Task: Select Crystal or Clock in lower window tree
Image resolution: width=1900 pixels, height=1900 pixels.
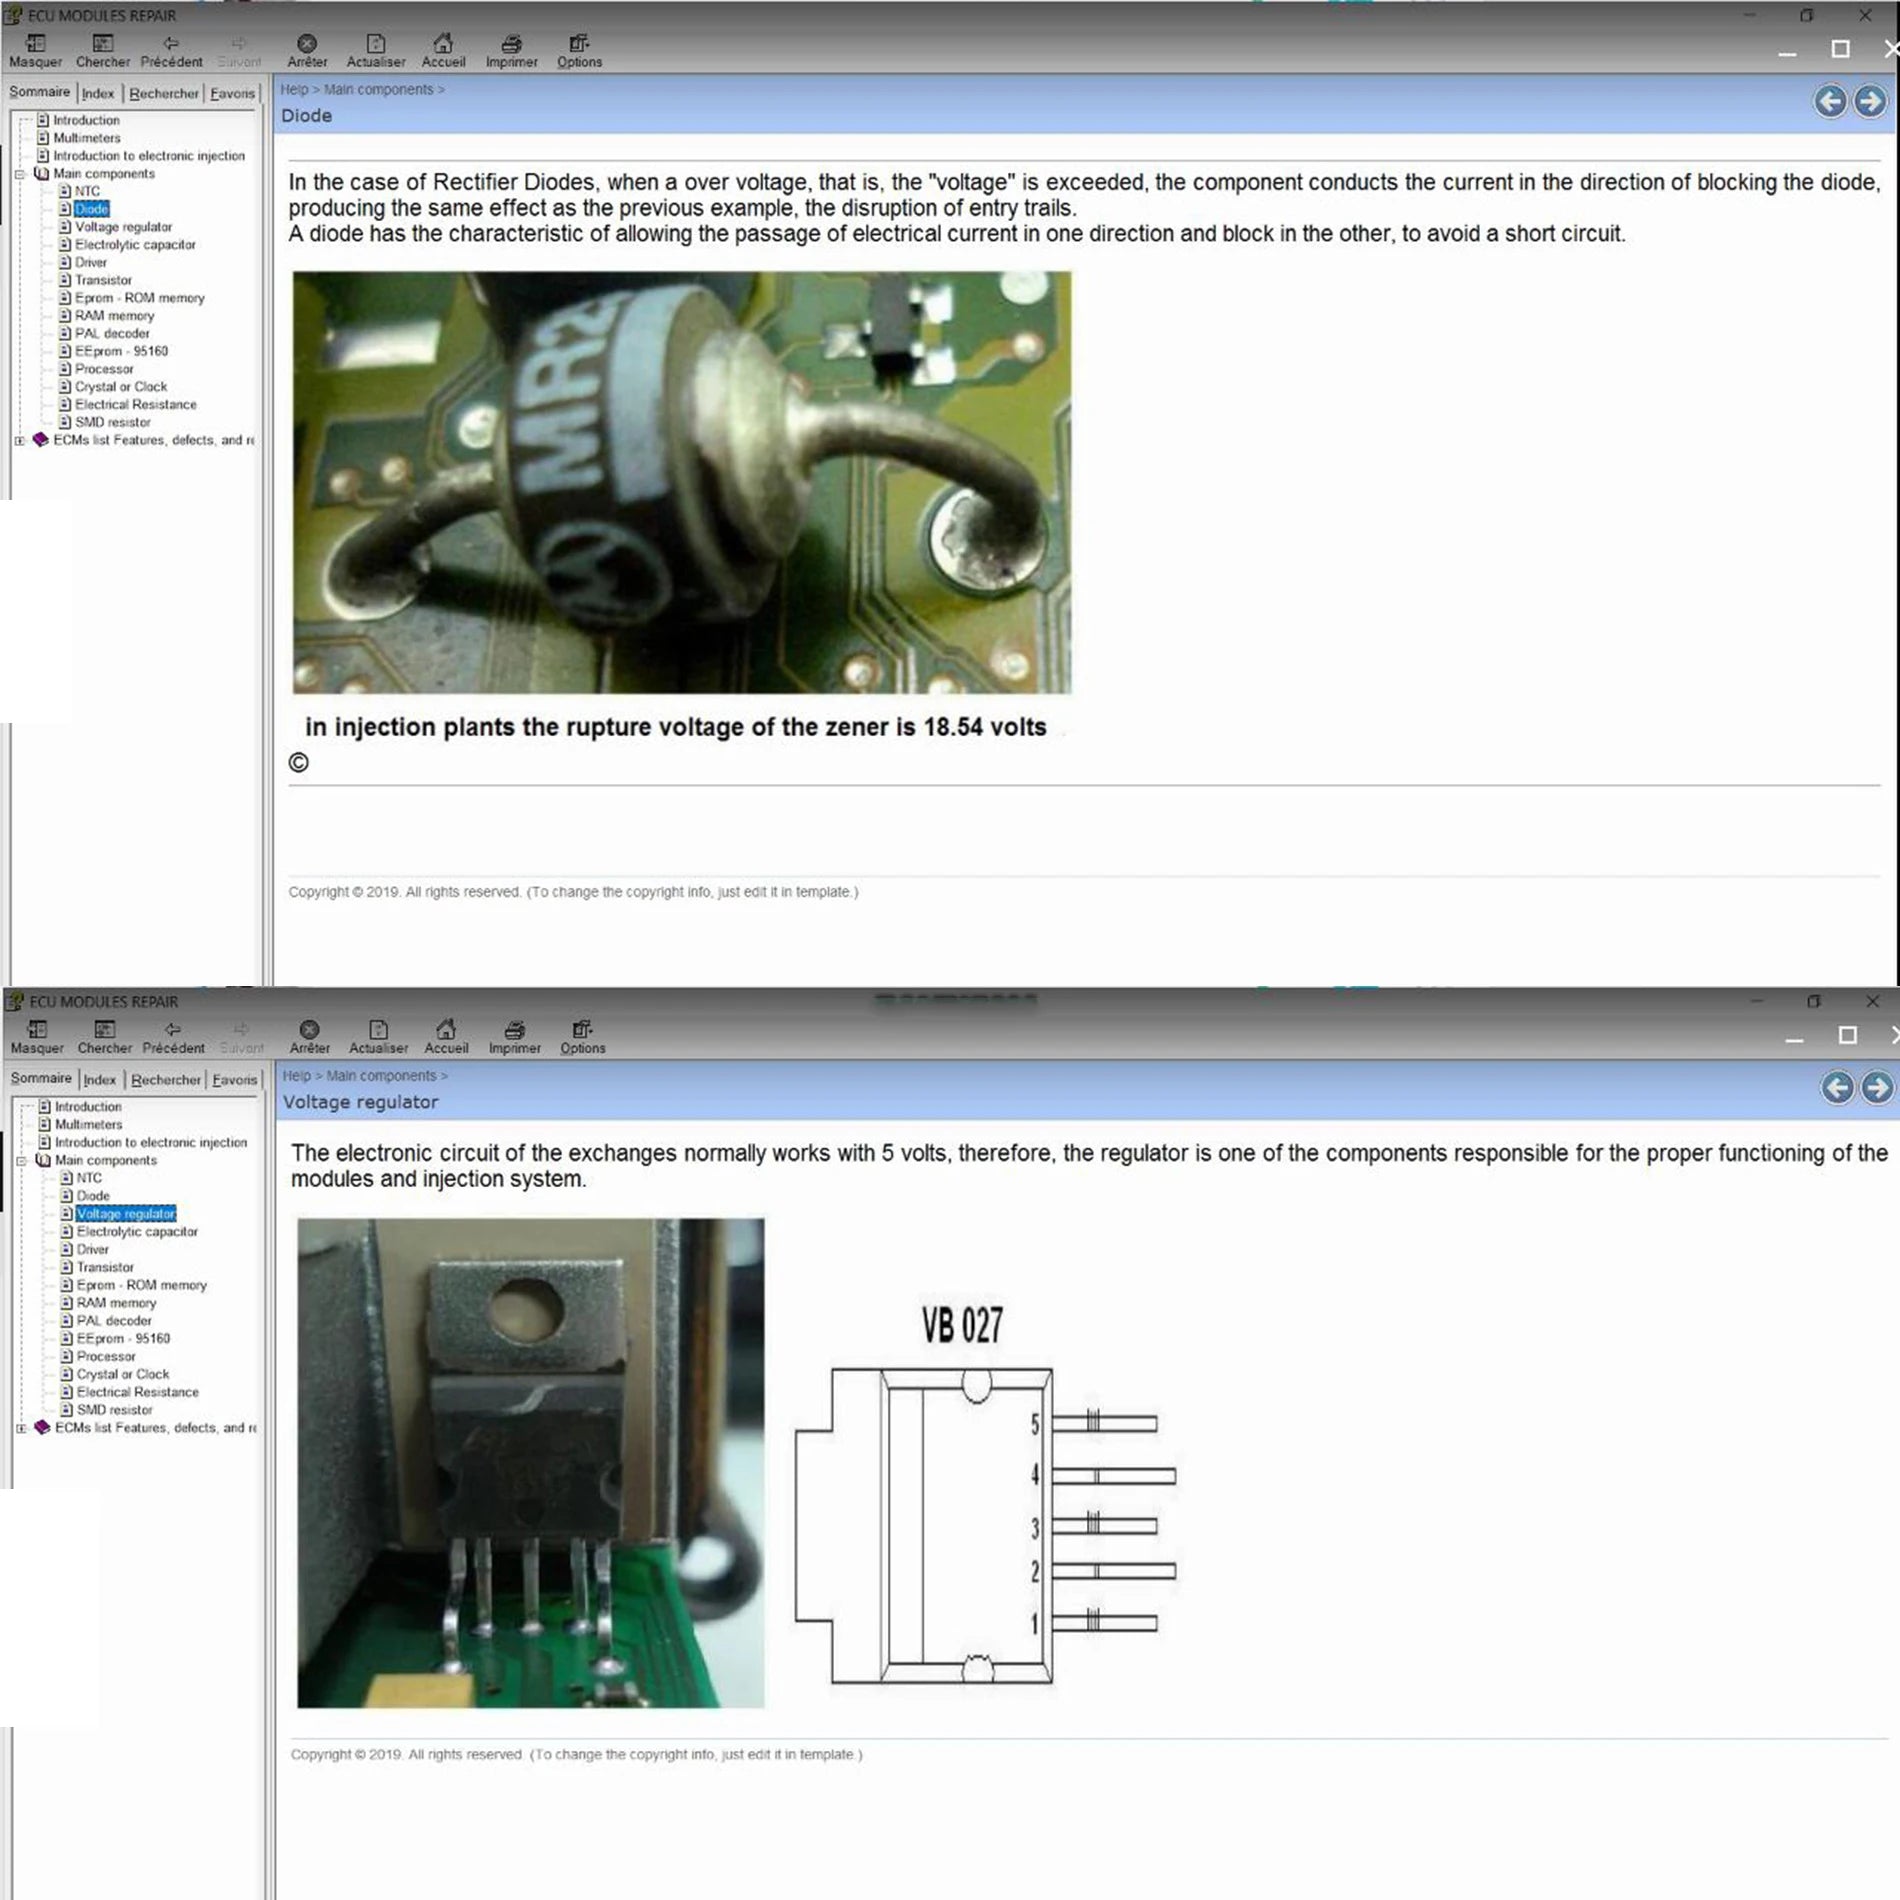Action: (123, 1375)
